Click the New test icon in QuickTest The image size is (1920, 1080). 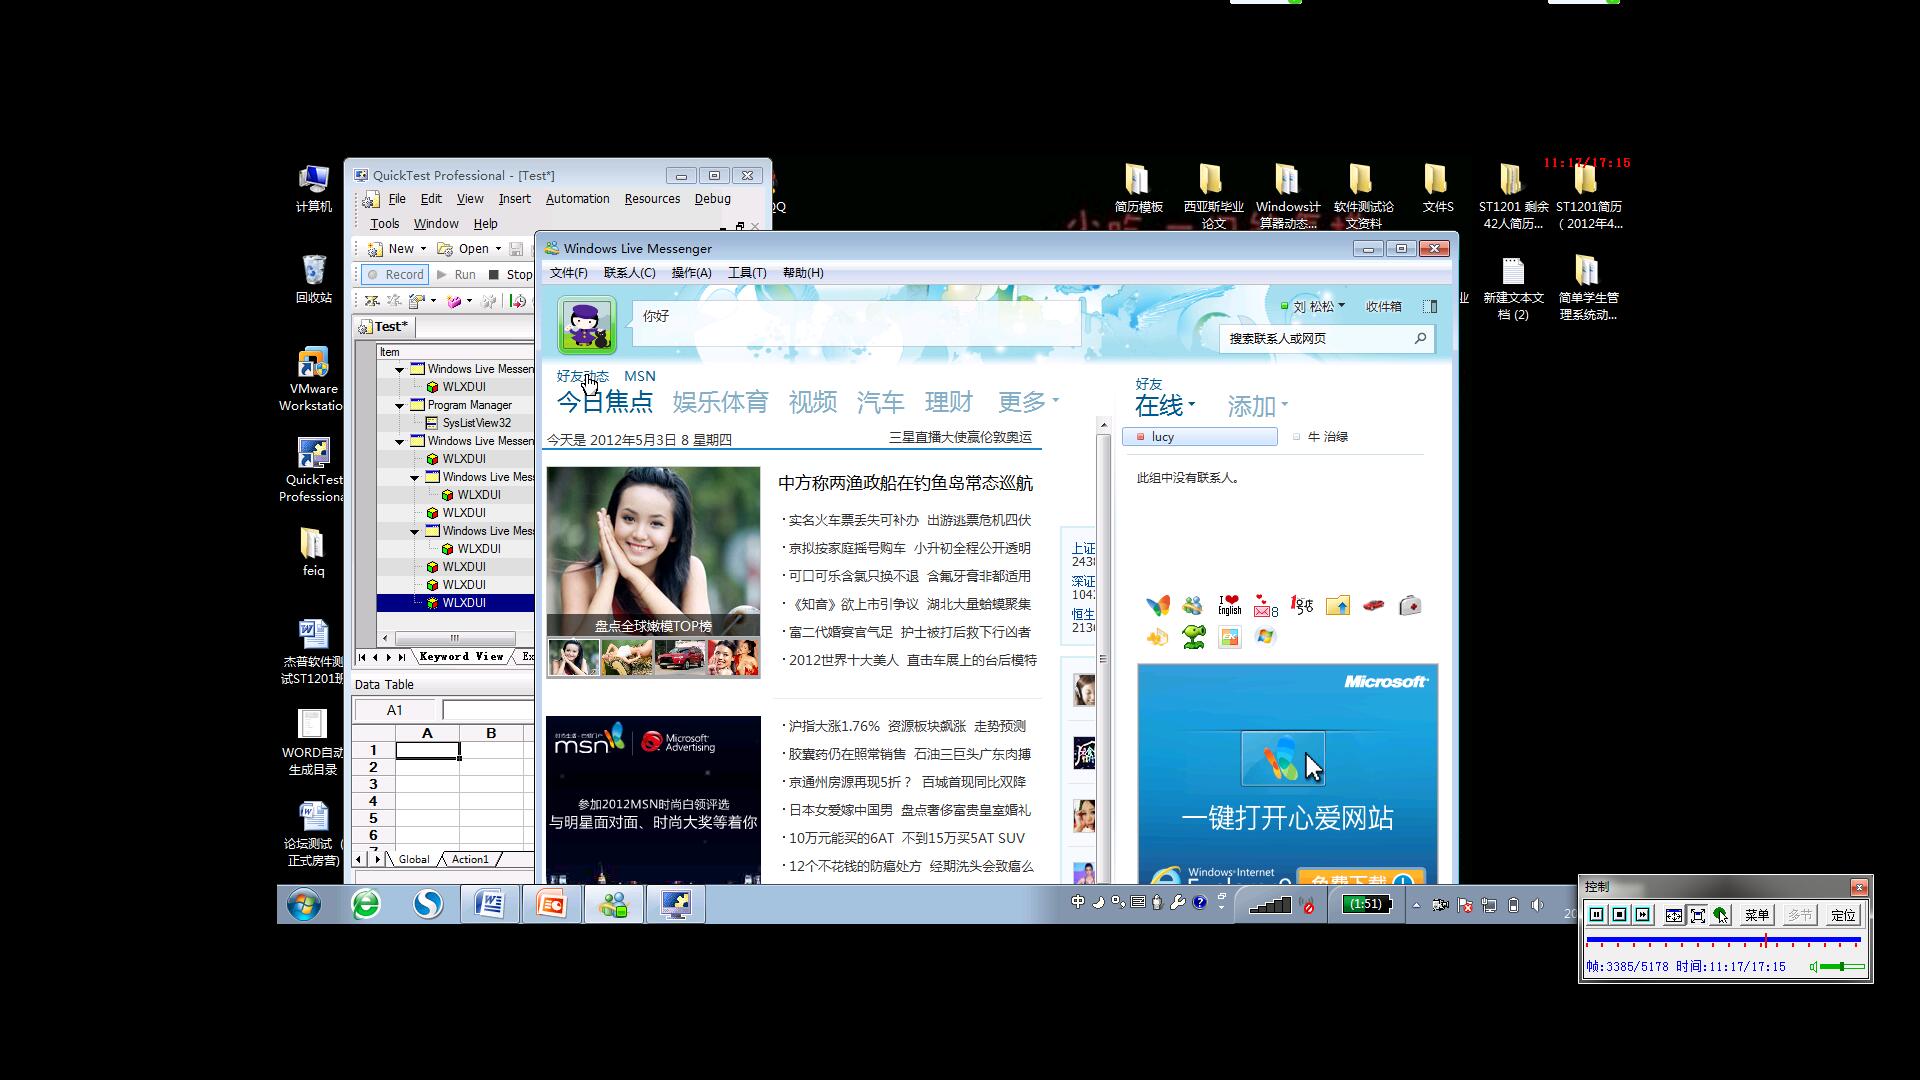pos(375,249)
